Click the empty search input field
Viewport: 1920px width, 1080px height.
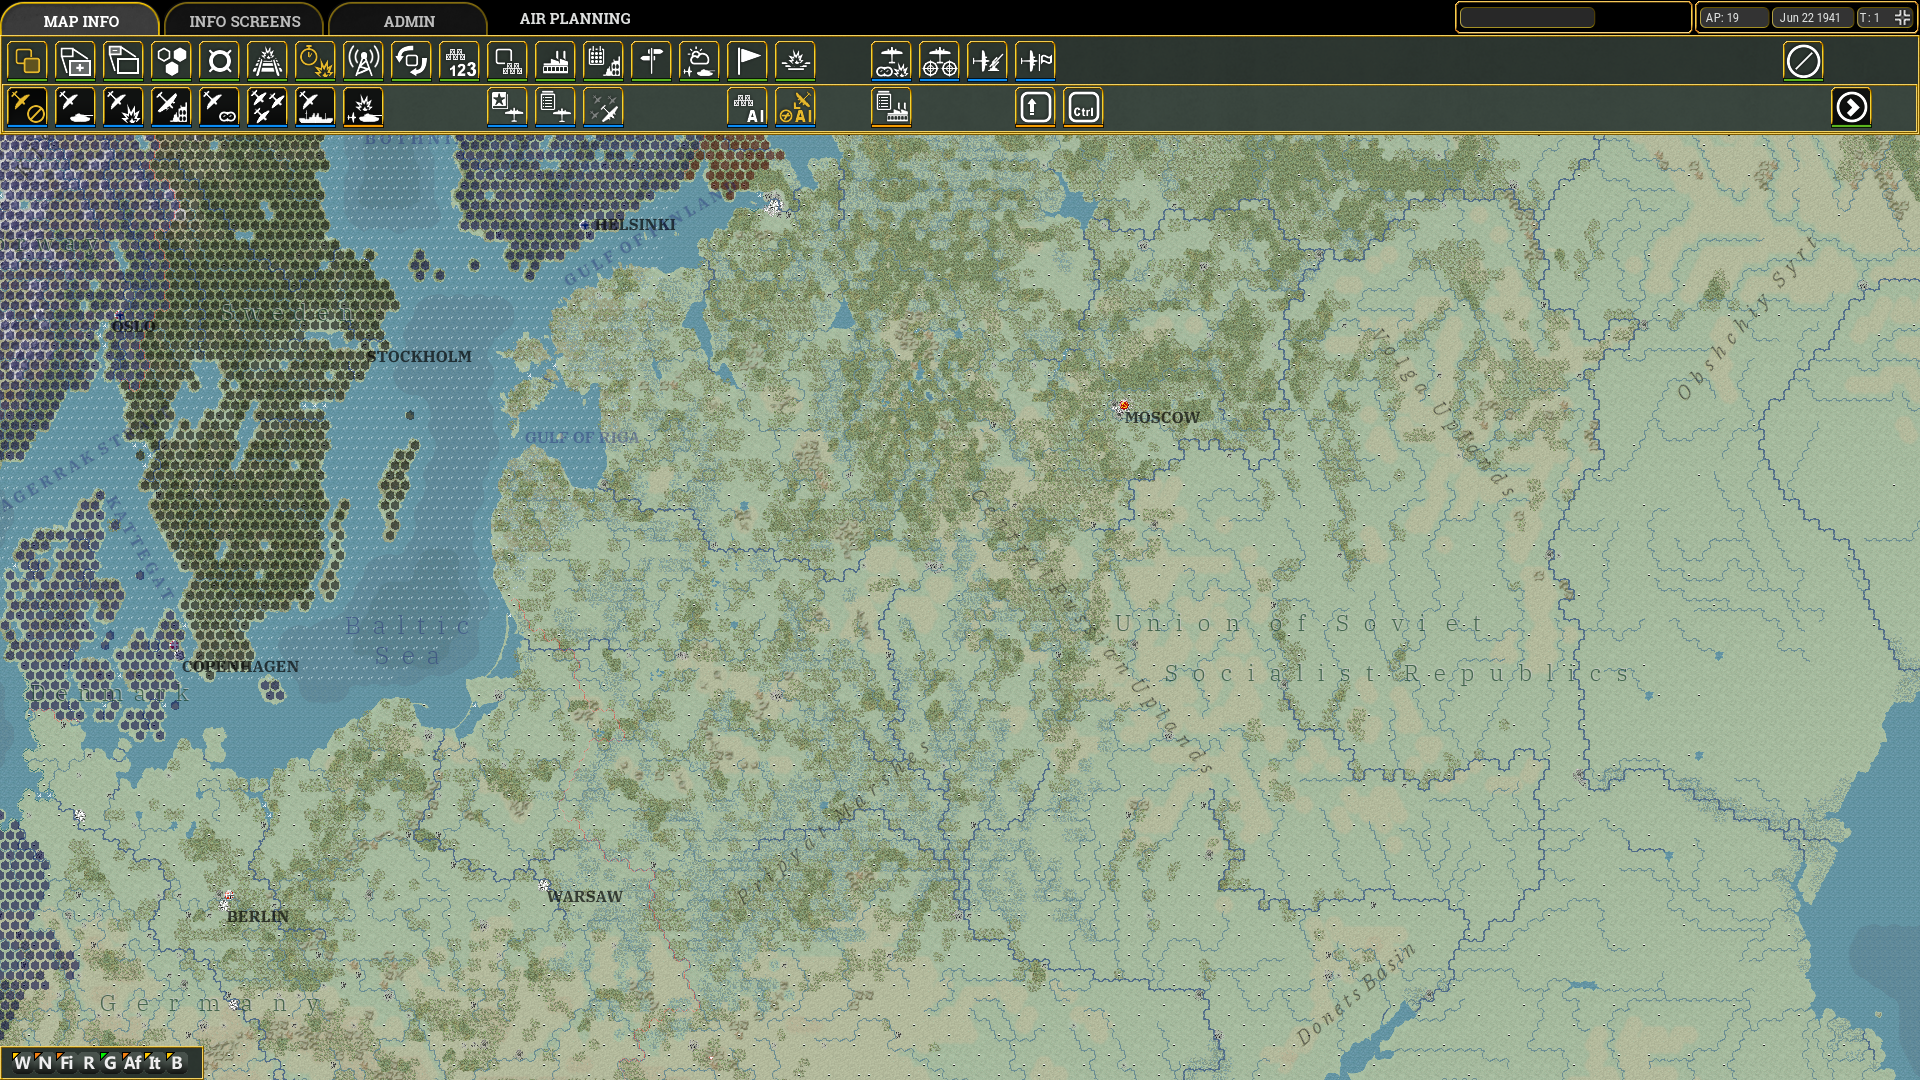[x=1527, y=17]
